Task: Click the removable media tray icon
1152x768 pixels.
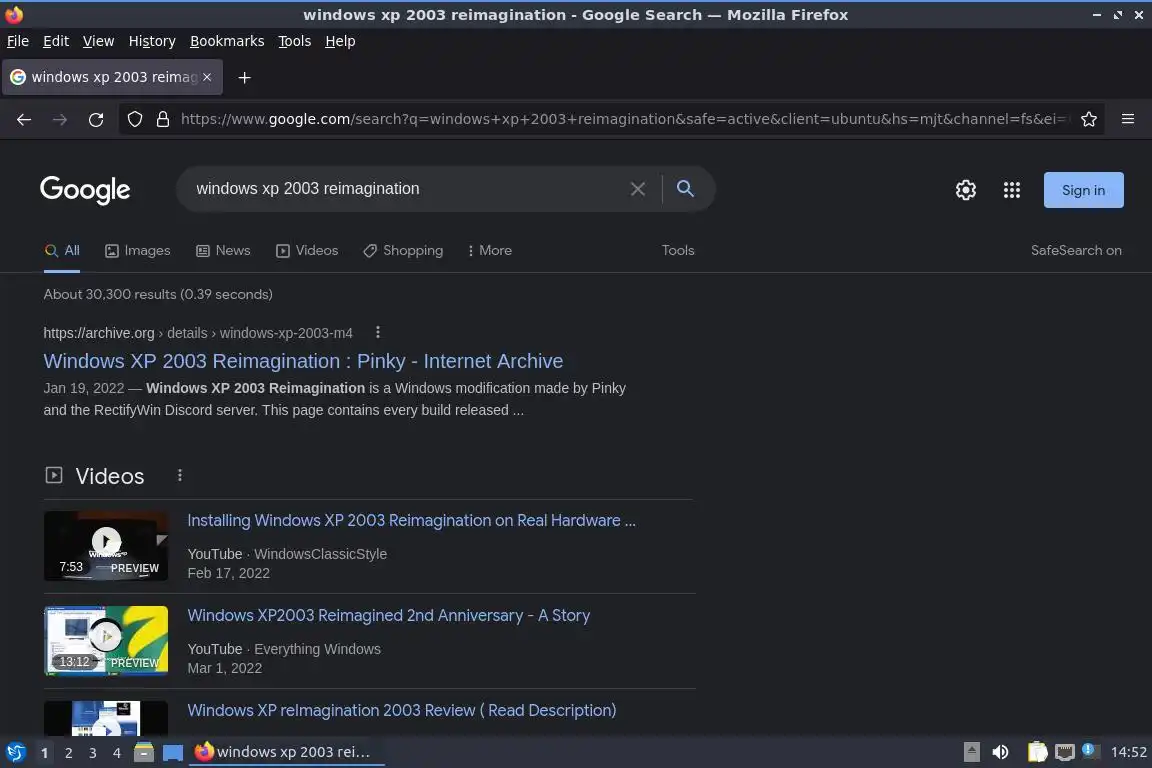Action: pos(971,752)
